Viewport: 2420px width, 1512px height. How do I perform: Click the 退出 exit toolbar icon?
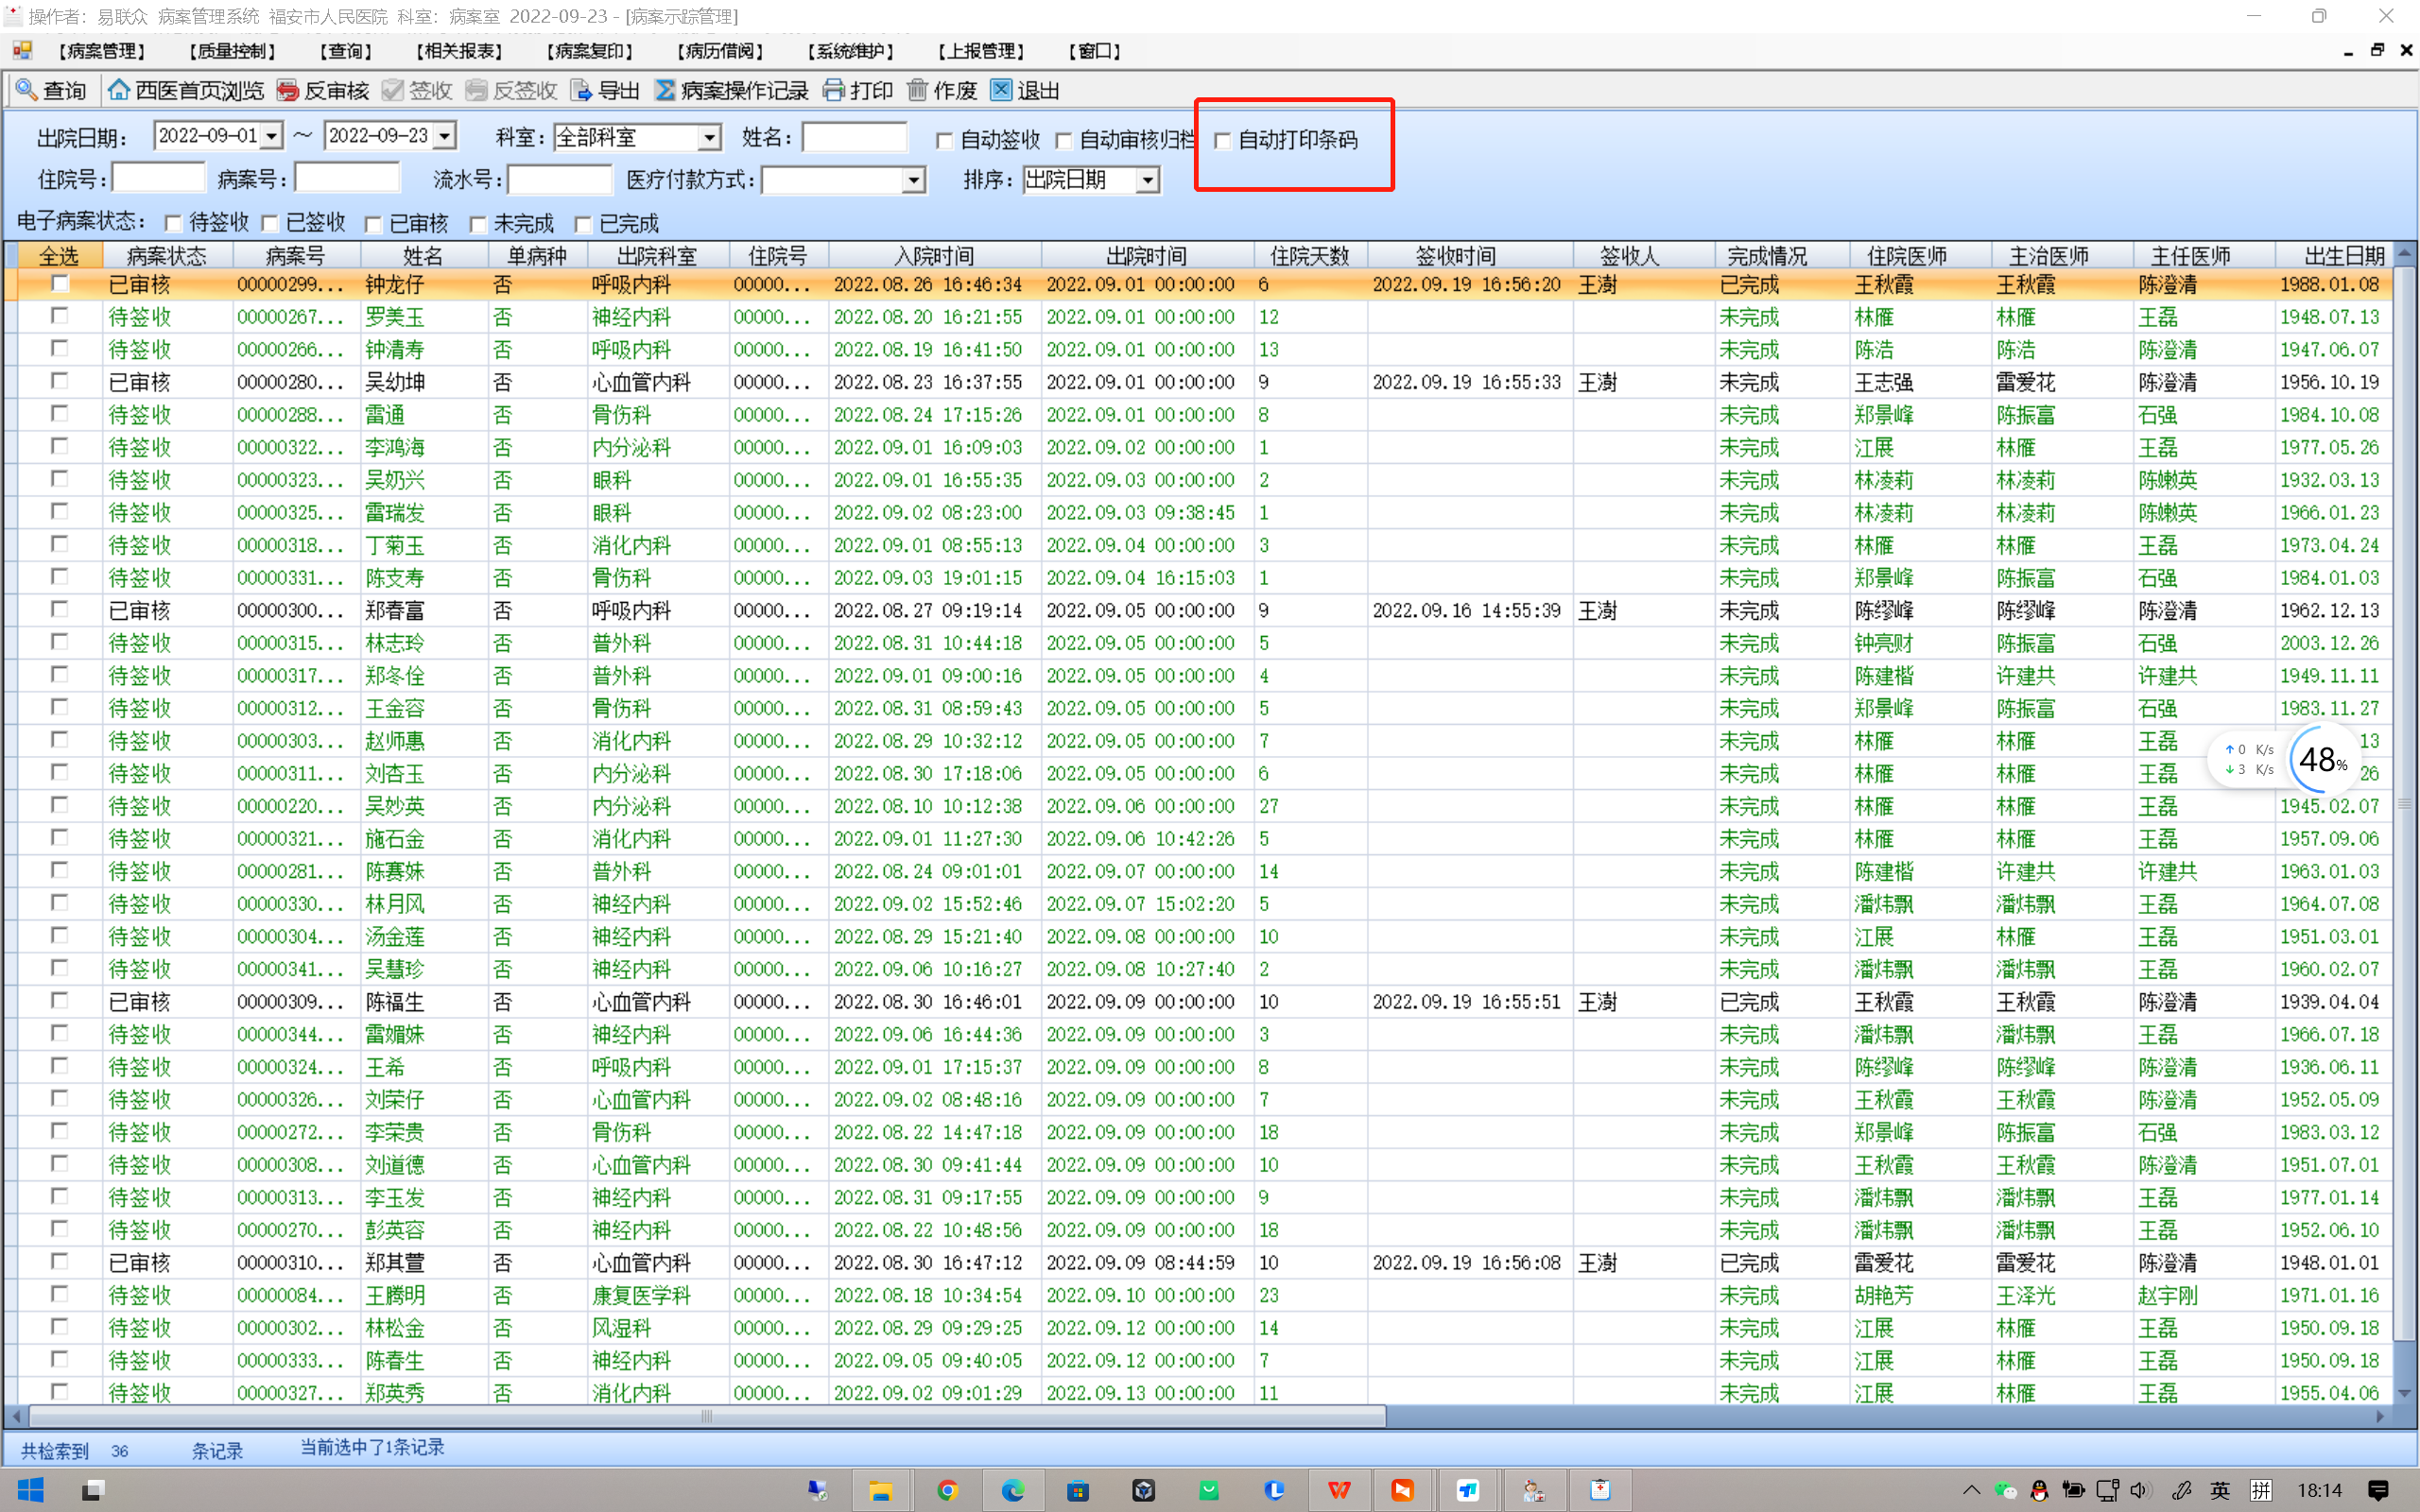[1001, 90]
